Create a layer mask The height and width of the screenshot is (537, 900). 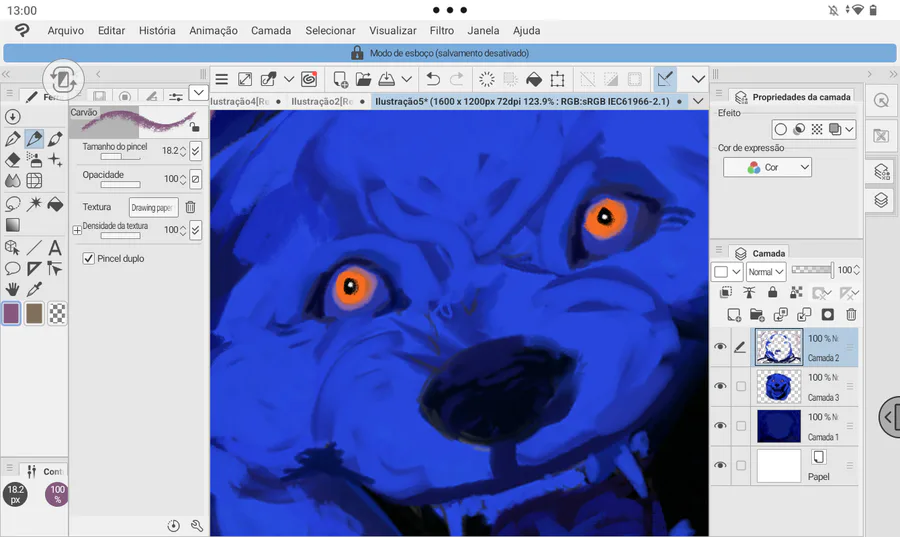click(x=828, y=314)
